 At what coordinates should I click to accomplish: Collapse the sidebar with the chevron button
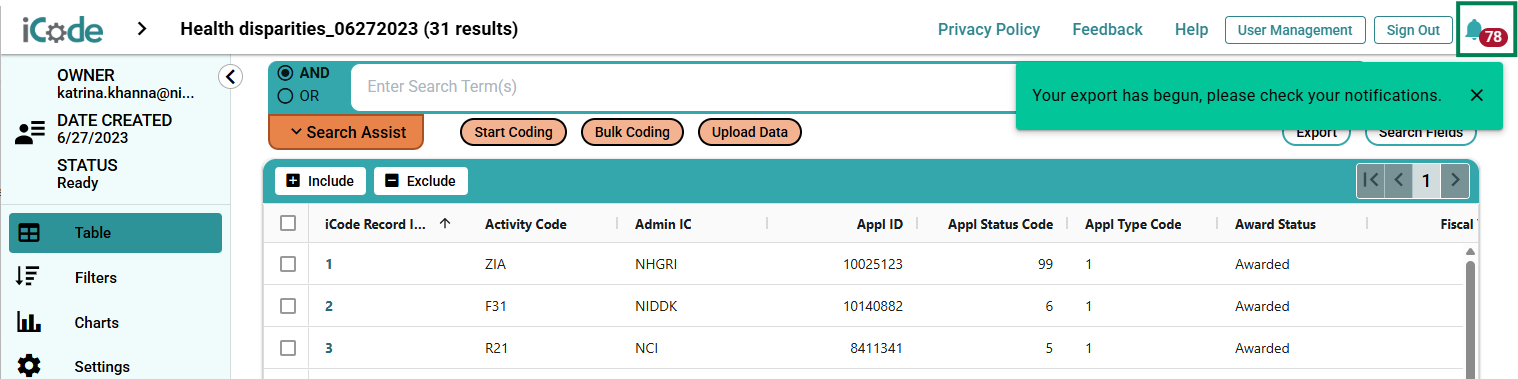click(x=231, y=76)
